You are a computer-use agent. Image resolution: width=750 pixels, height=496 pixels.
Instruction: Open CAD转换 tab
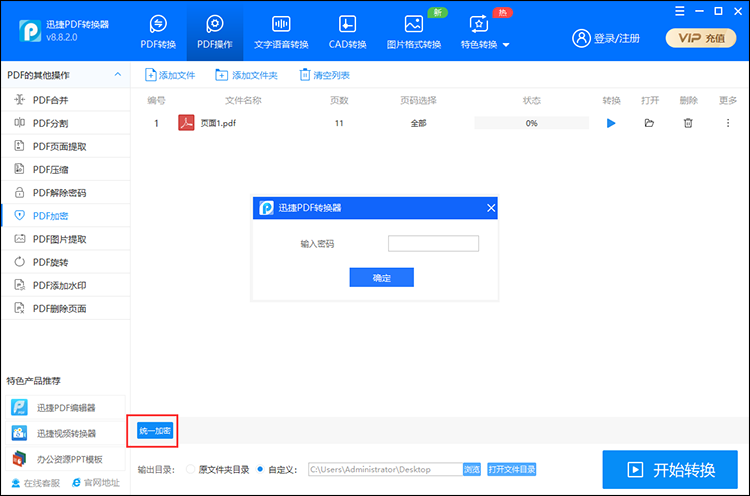pyautogui.click(x=347, y=33)
